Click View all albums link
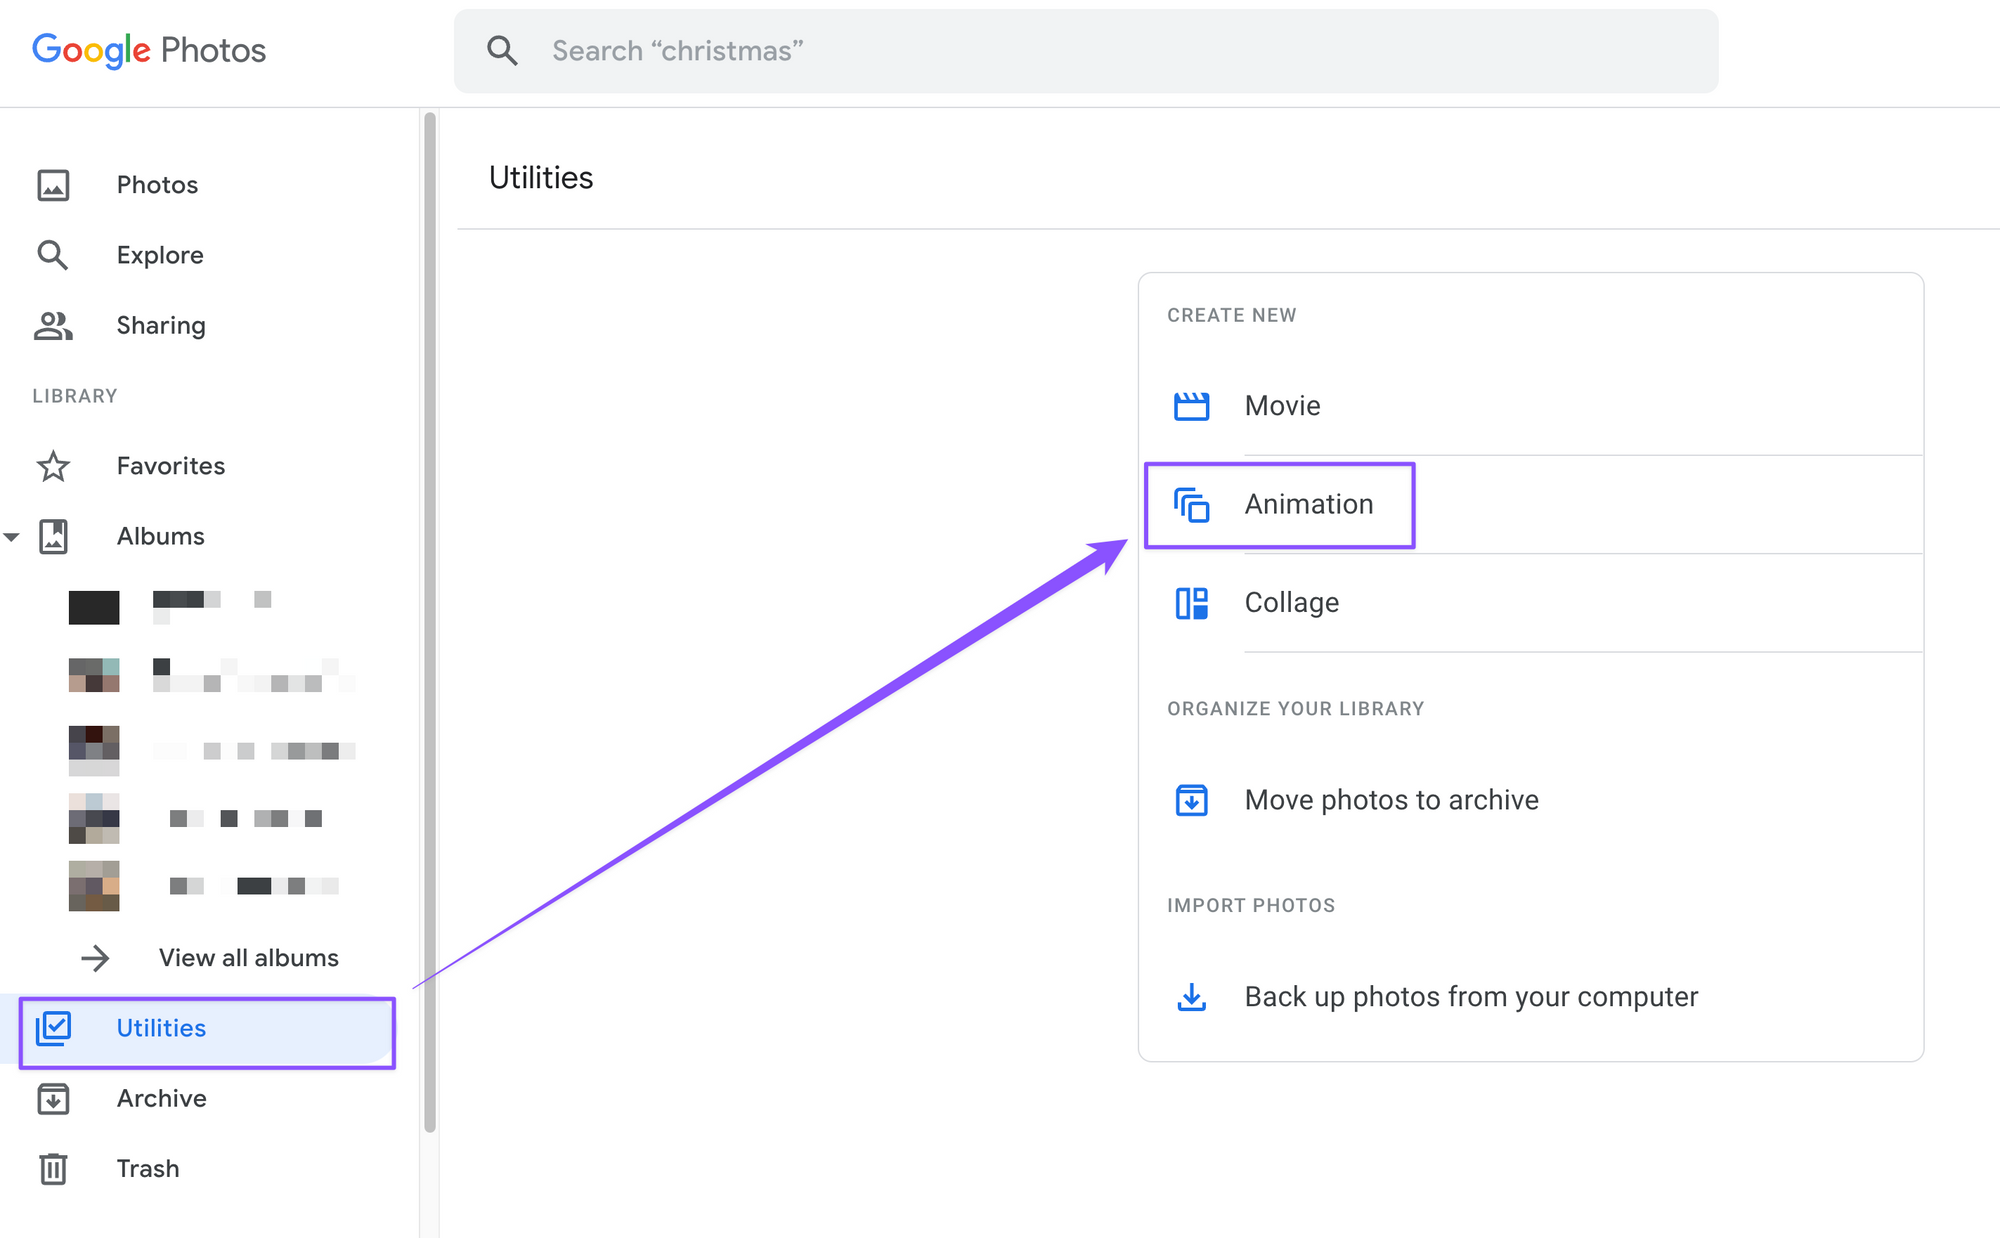The image size is (2000, 1238). click(248, 958)
